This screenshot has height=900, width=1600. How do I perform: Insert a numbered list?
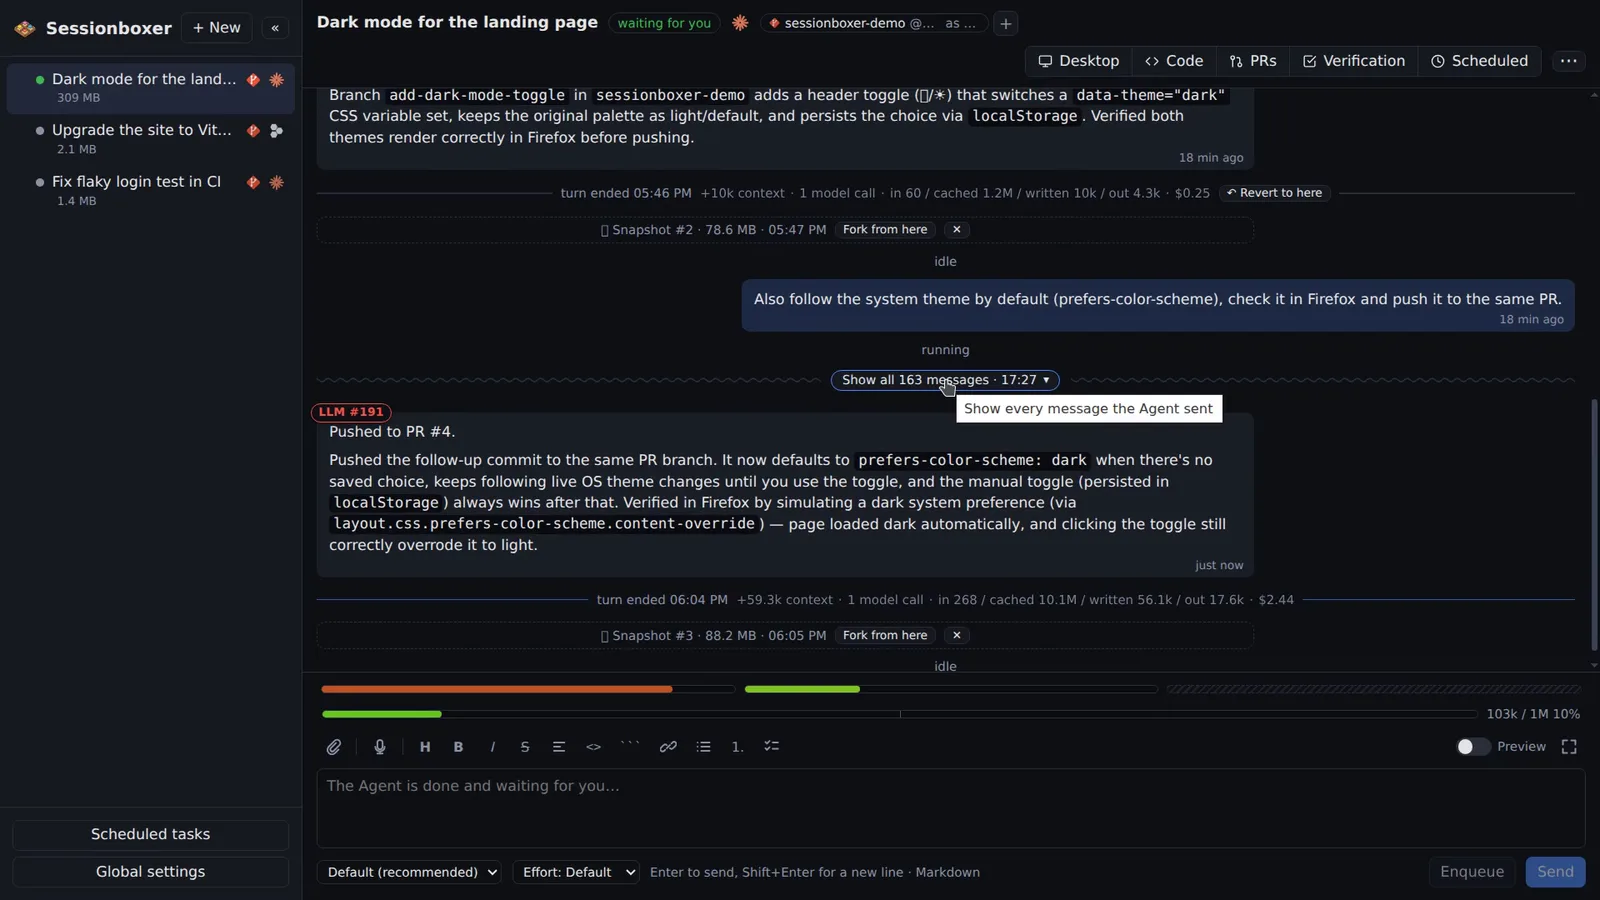738,747
